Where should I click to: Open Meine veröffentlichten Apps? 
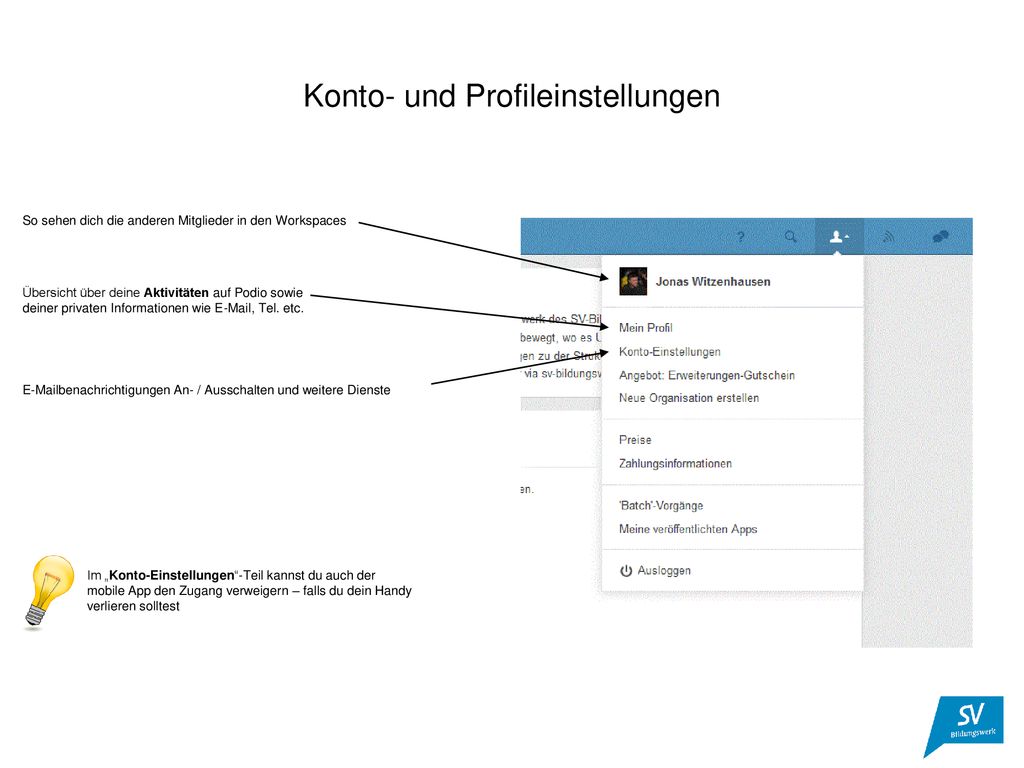(x=688, y=529)
